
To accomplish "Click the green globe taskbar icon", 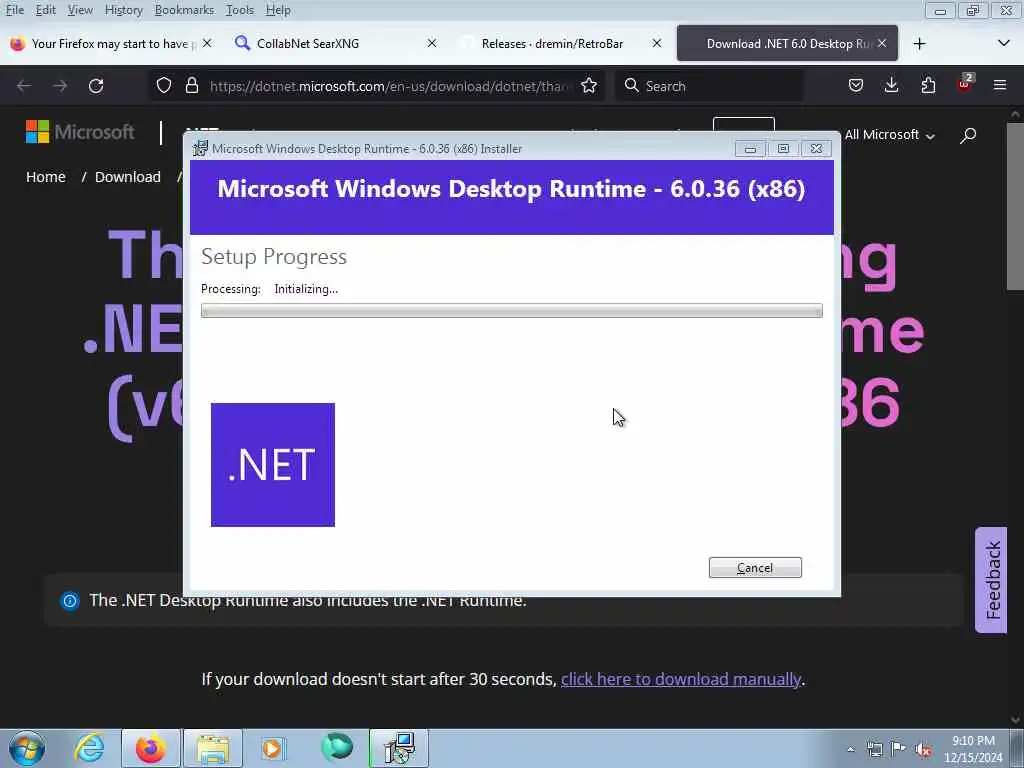I will [x=337, y=748].
